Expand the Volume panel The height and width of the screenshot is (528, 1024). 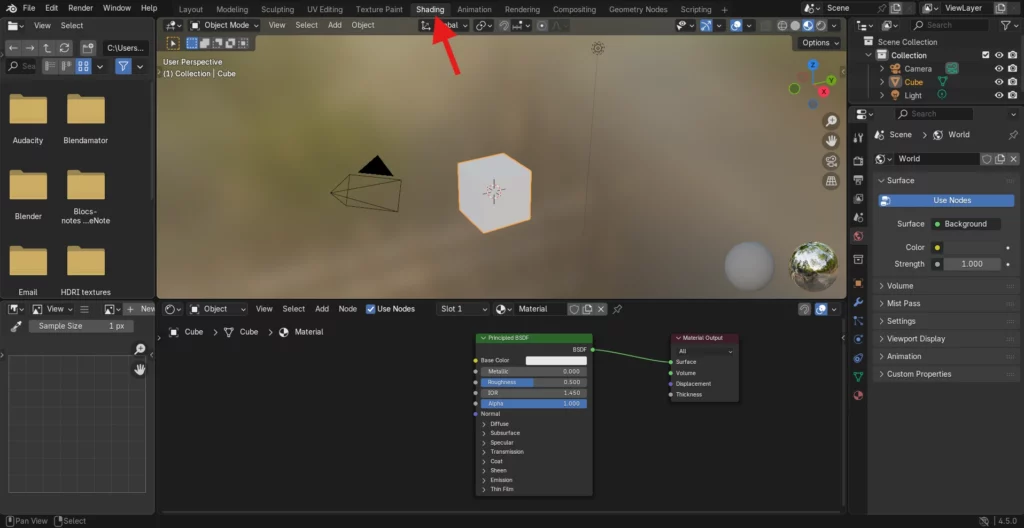point(900,286)
